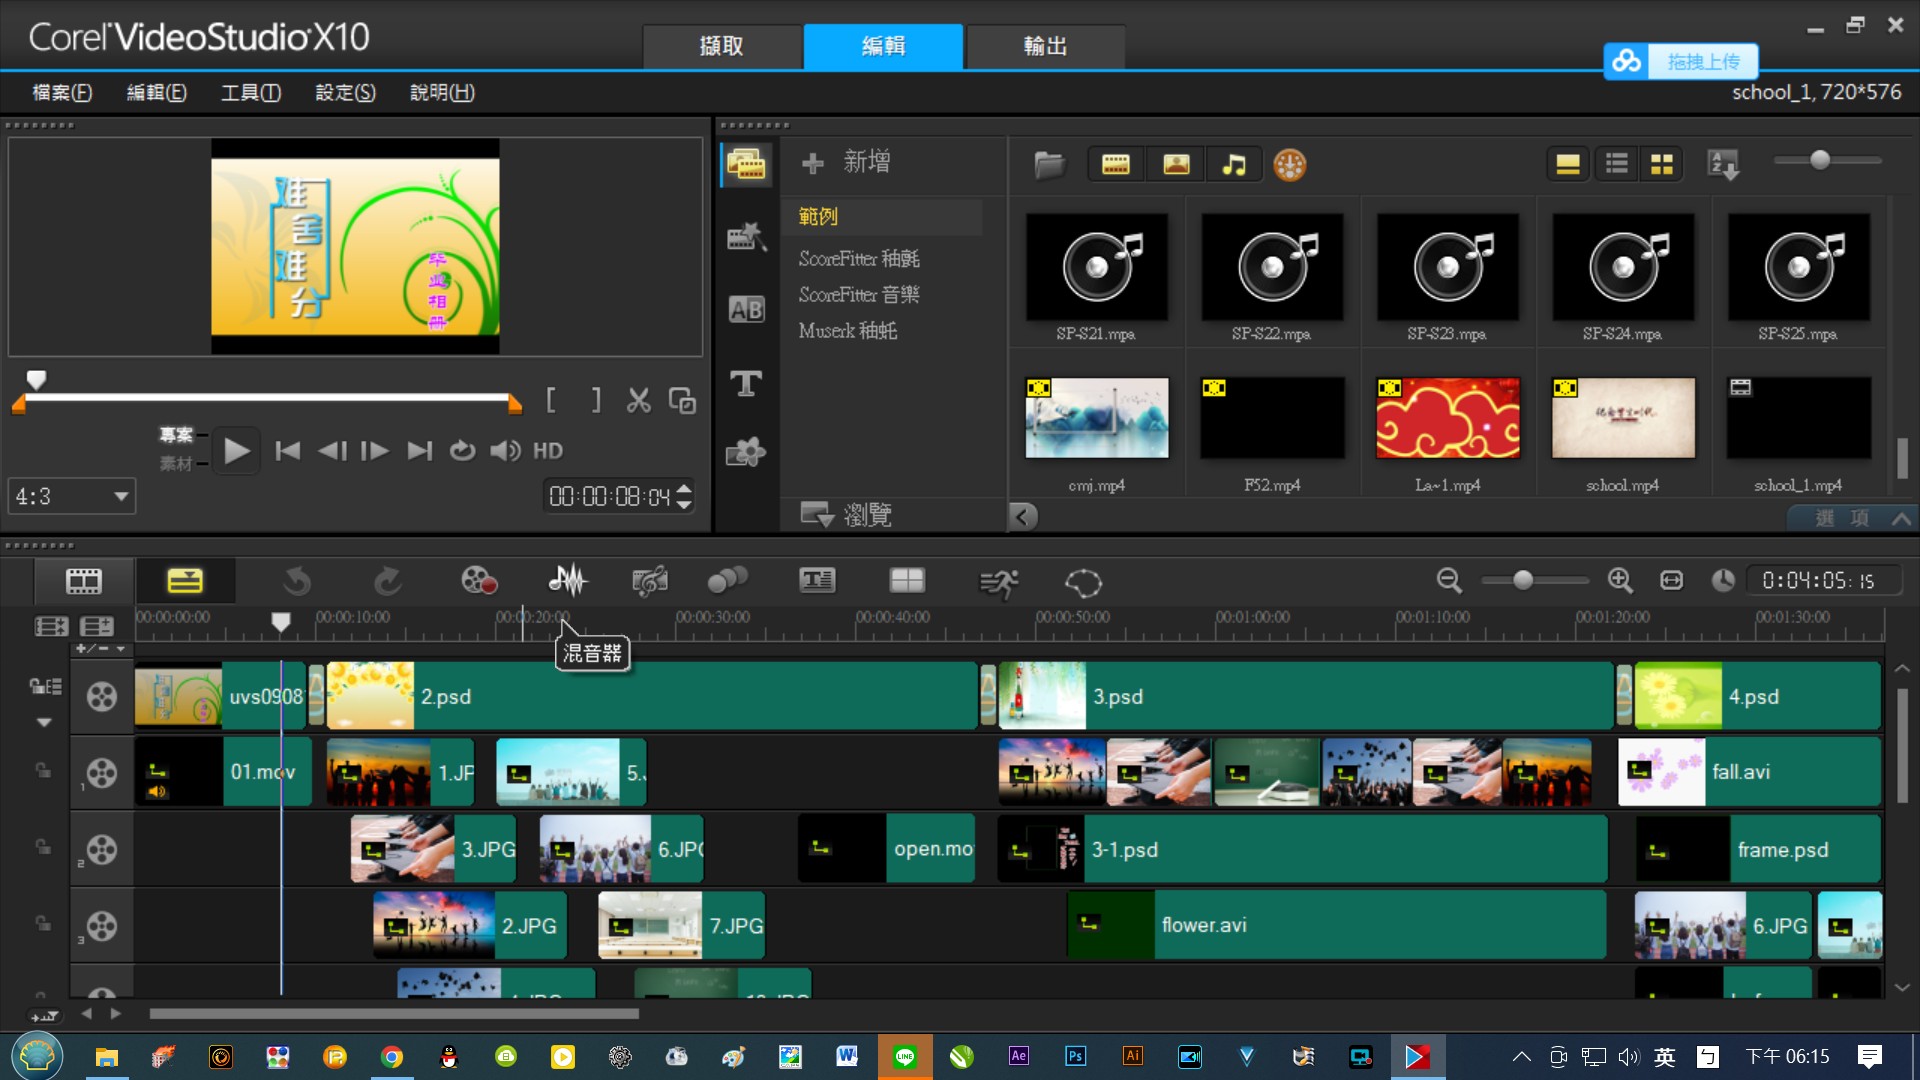Open the Graphic/Filter library icon
The width and height of the screenshot is (1920, 1080).
click(746, 453)
